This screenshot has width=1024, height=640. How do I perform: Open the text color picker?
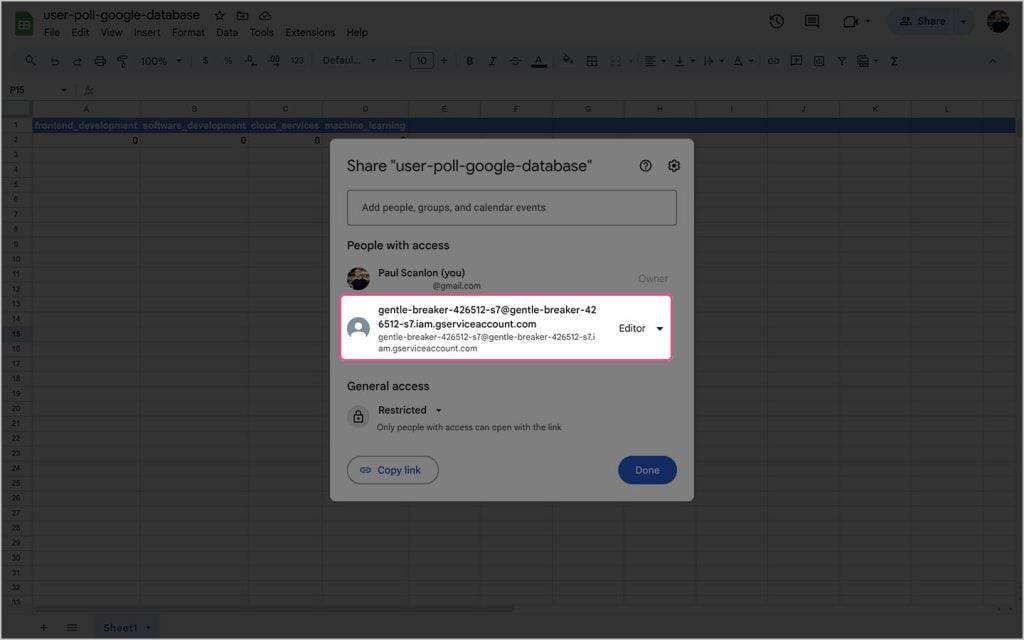(x=539, y=61)
